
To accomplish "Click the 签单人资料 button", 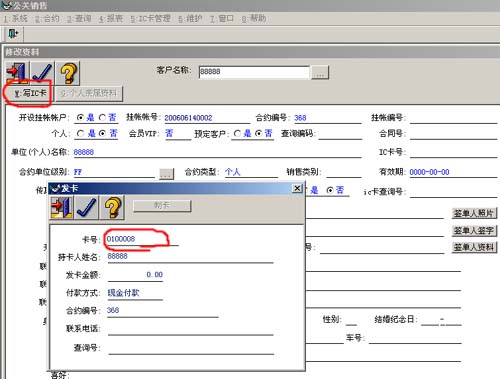I will click(x=474, y=247).
